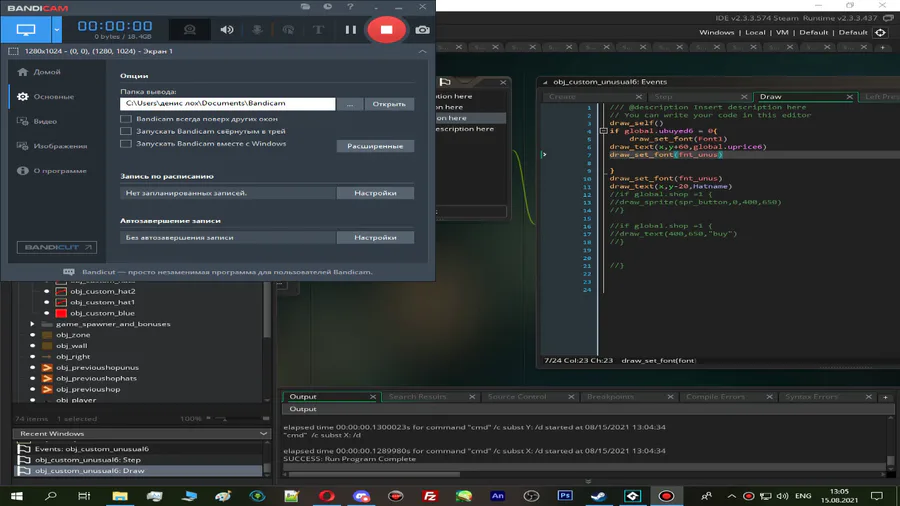Viewport: 900px width, 506px height.
Task: Switch to the Source Control tab
Action: [517, 396]
